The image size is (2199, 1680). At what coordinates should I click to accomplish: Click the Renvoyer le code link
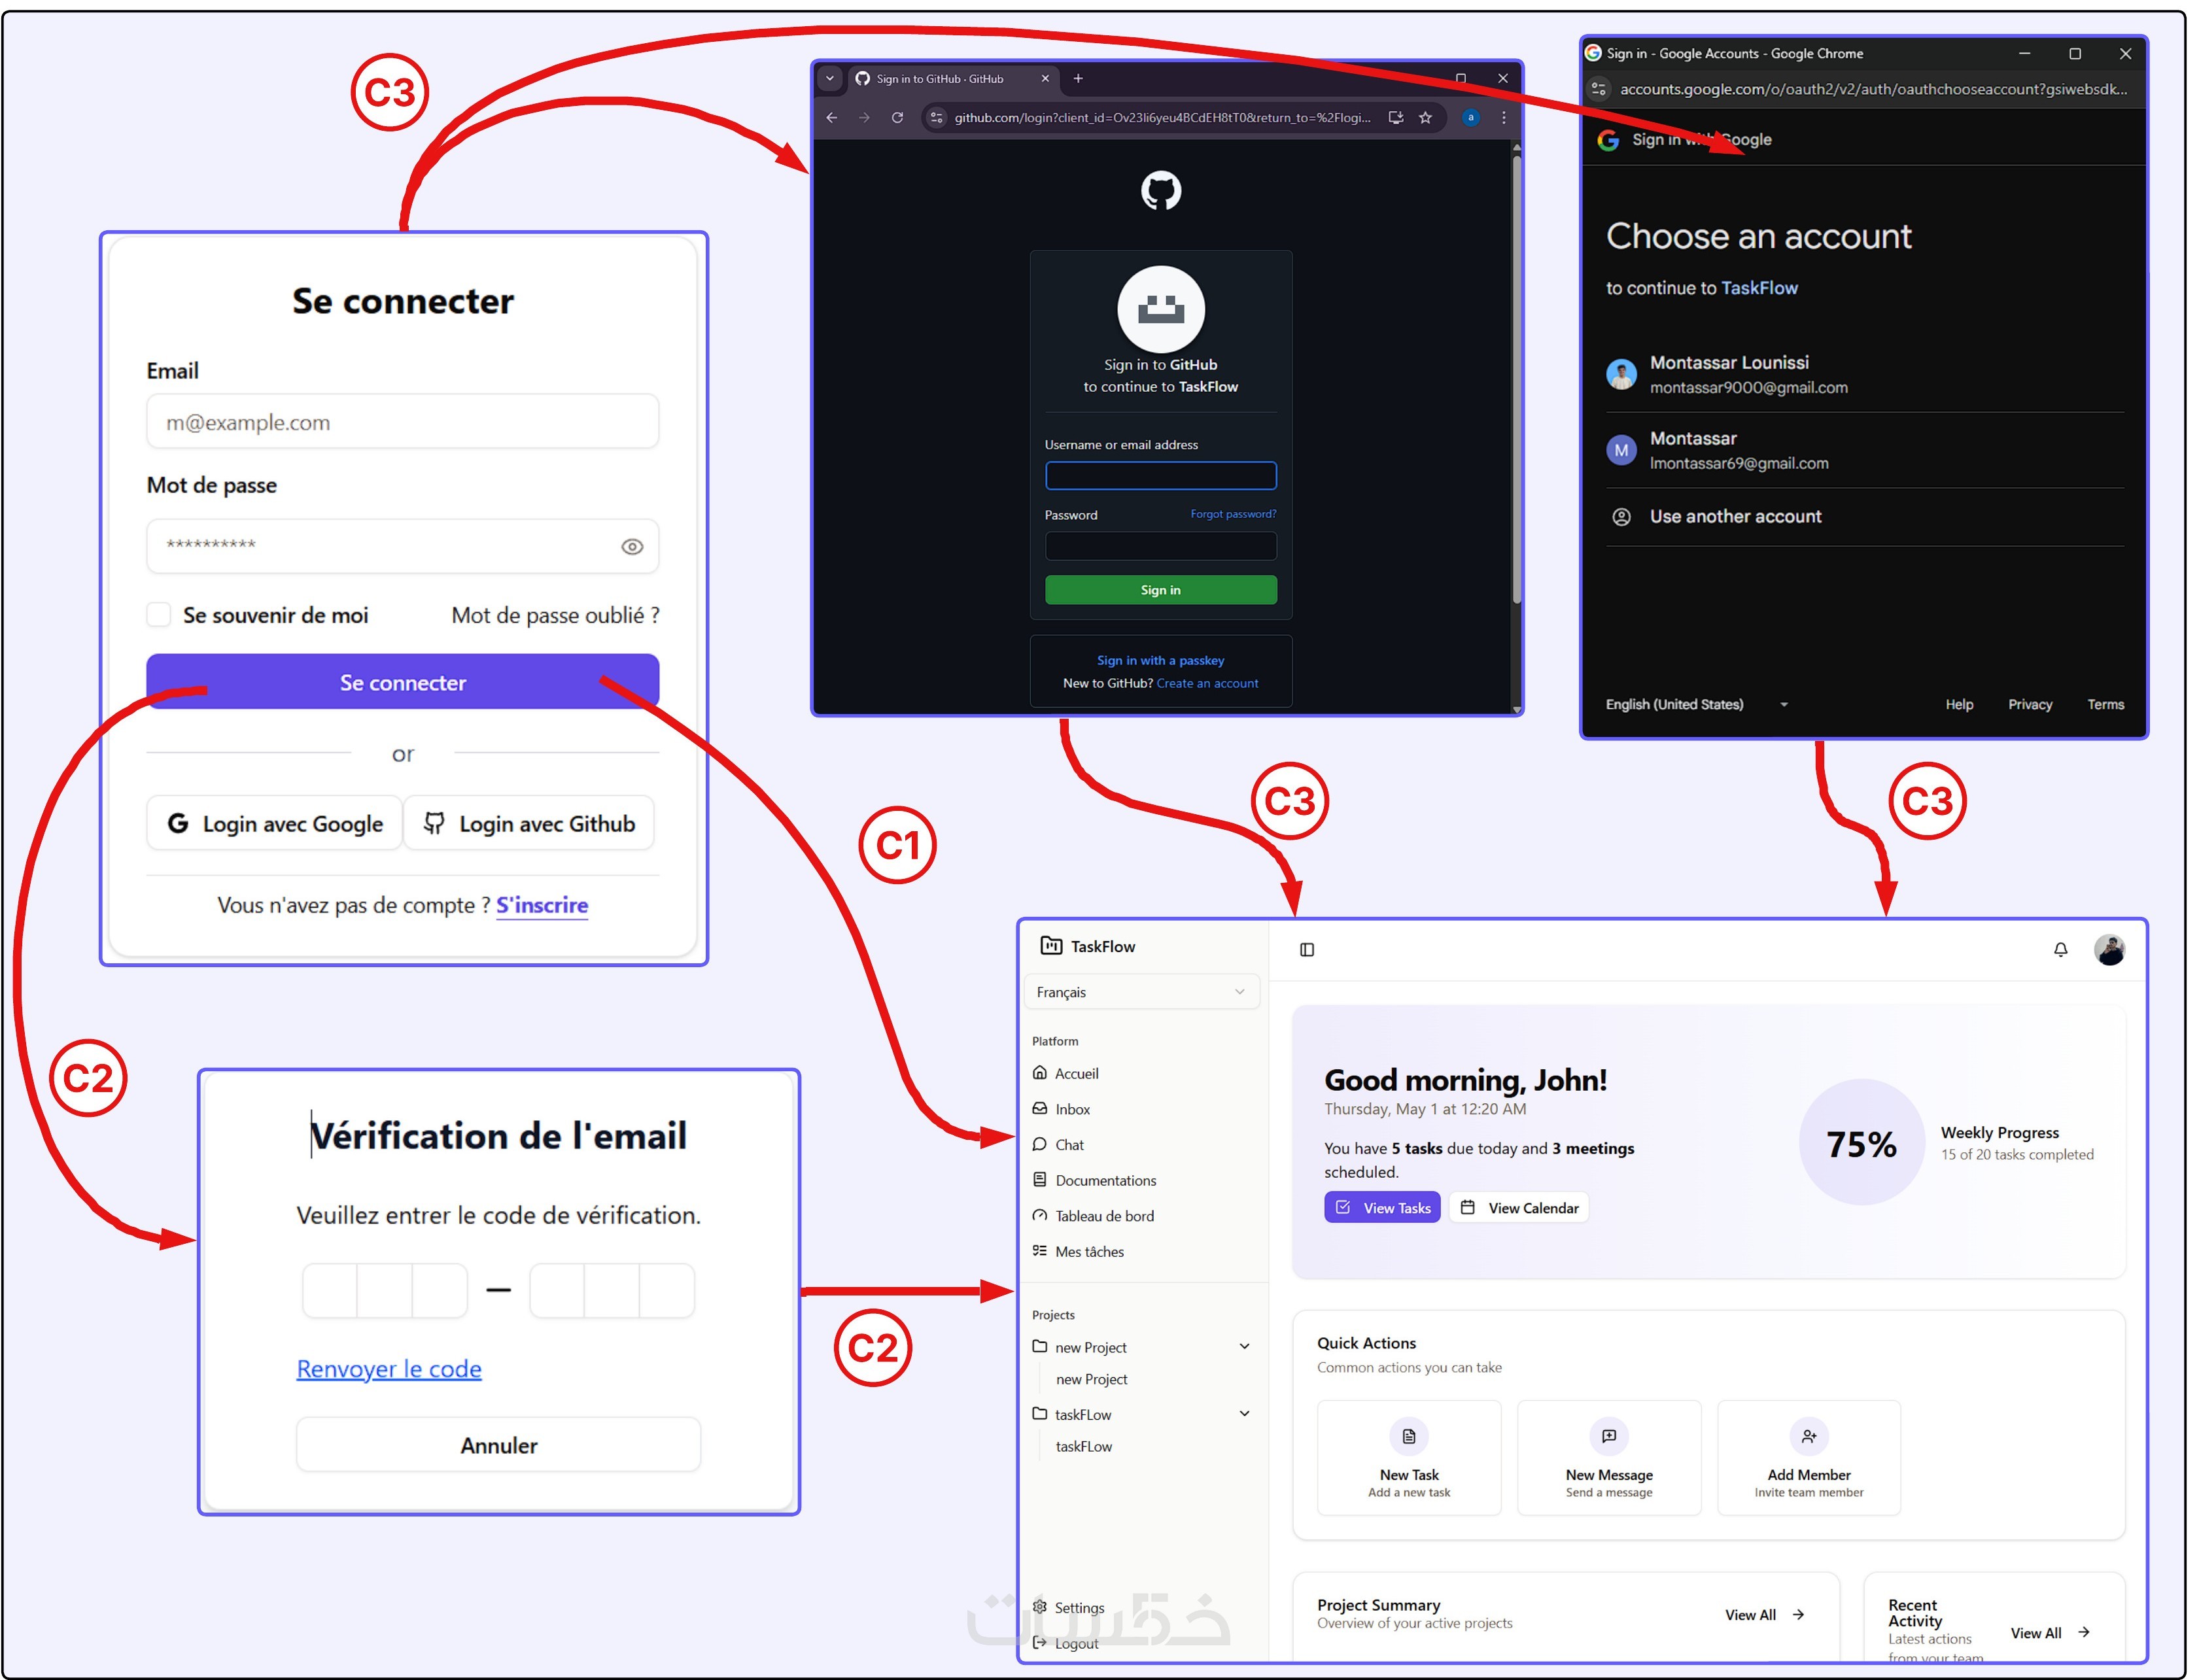pyautogui.click(x=389, y=1369)
